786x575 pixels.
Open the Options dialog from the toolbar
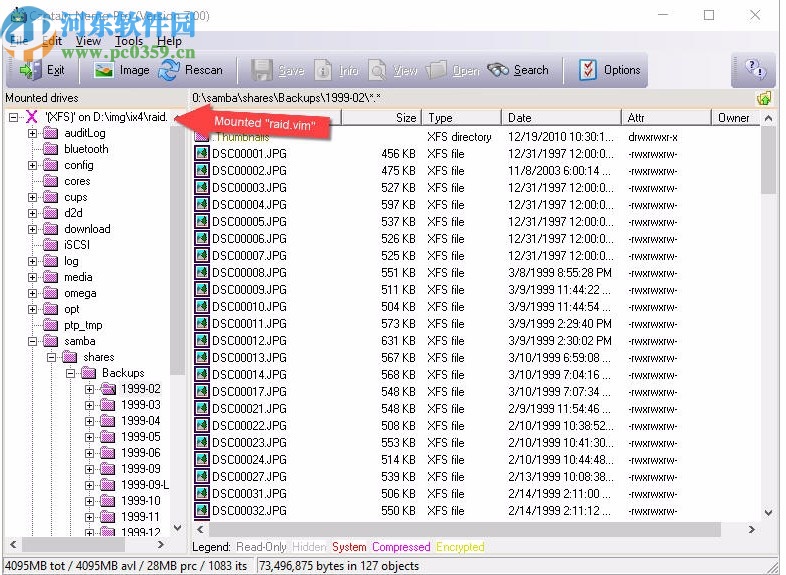609,70
